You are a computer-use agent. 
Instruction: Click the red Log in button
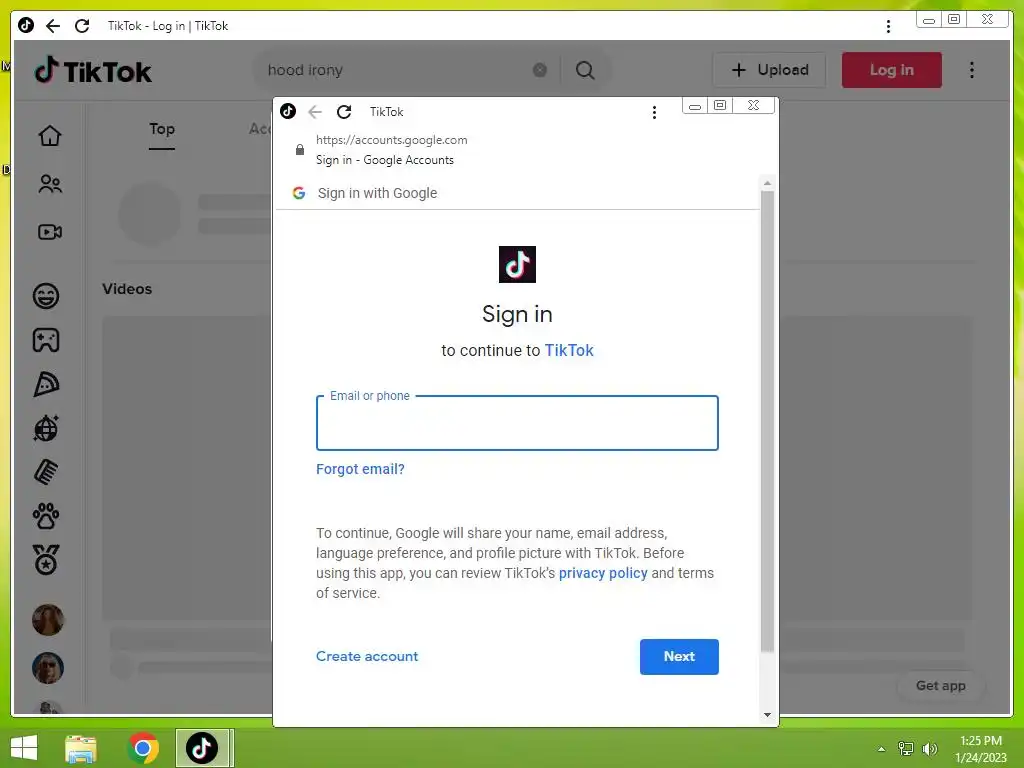click(891, 70)
